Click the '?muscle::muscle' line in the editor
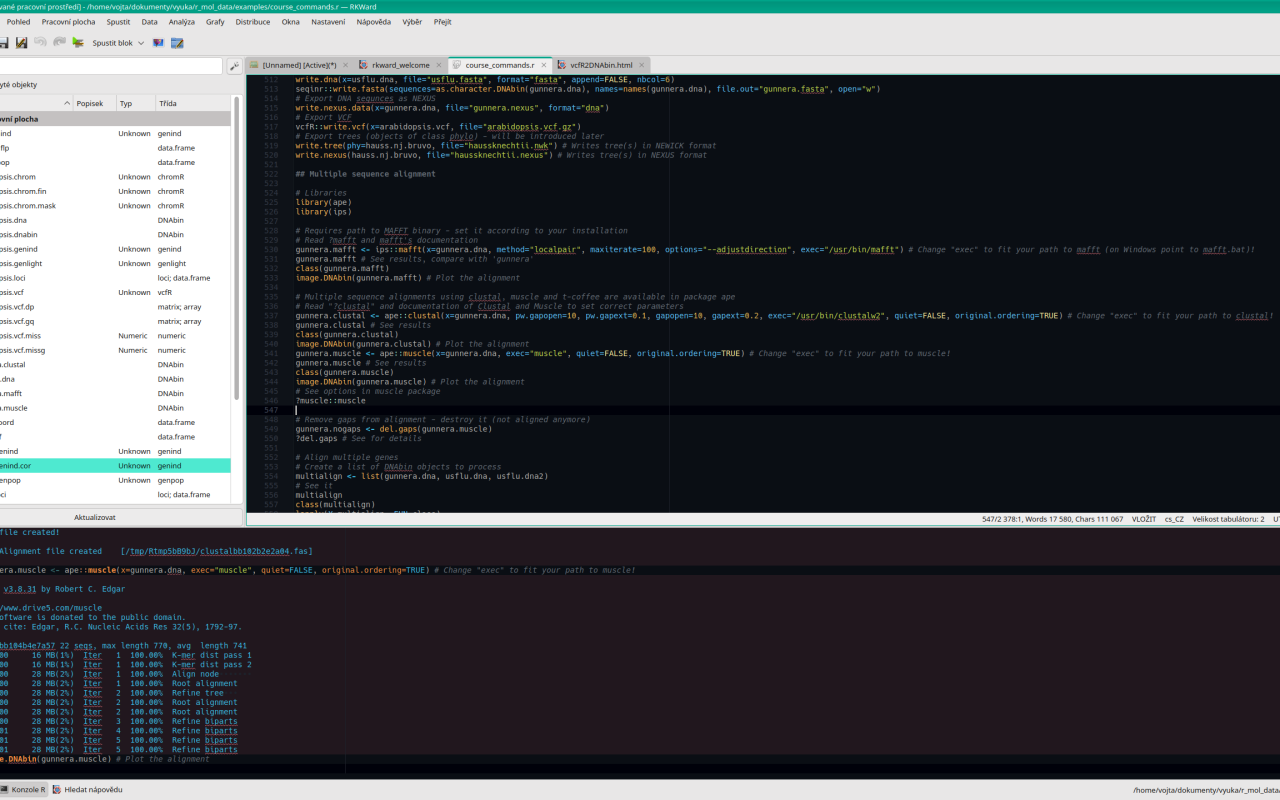This screenshot has width=1280, height=800. 330,401
